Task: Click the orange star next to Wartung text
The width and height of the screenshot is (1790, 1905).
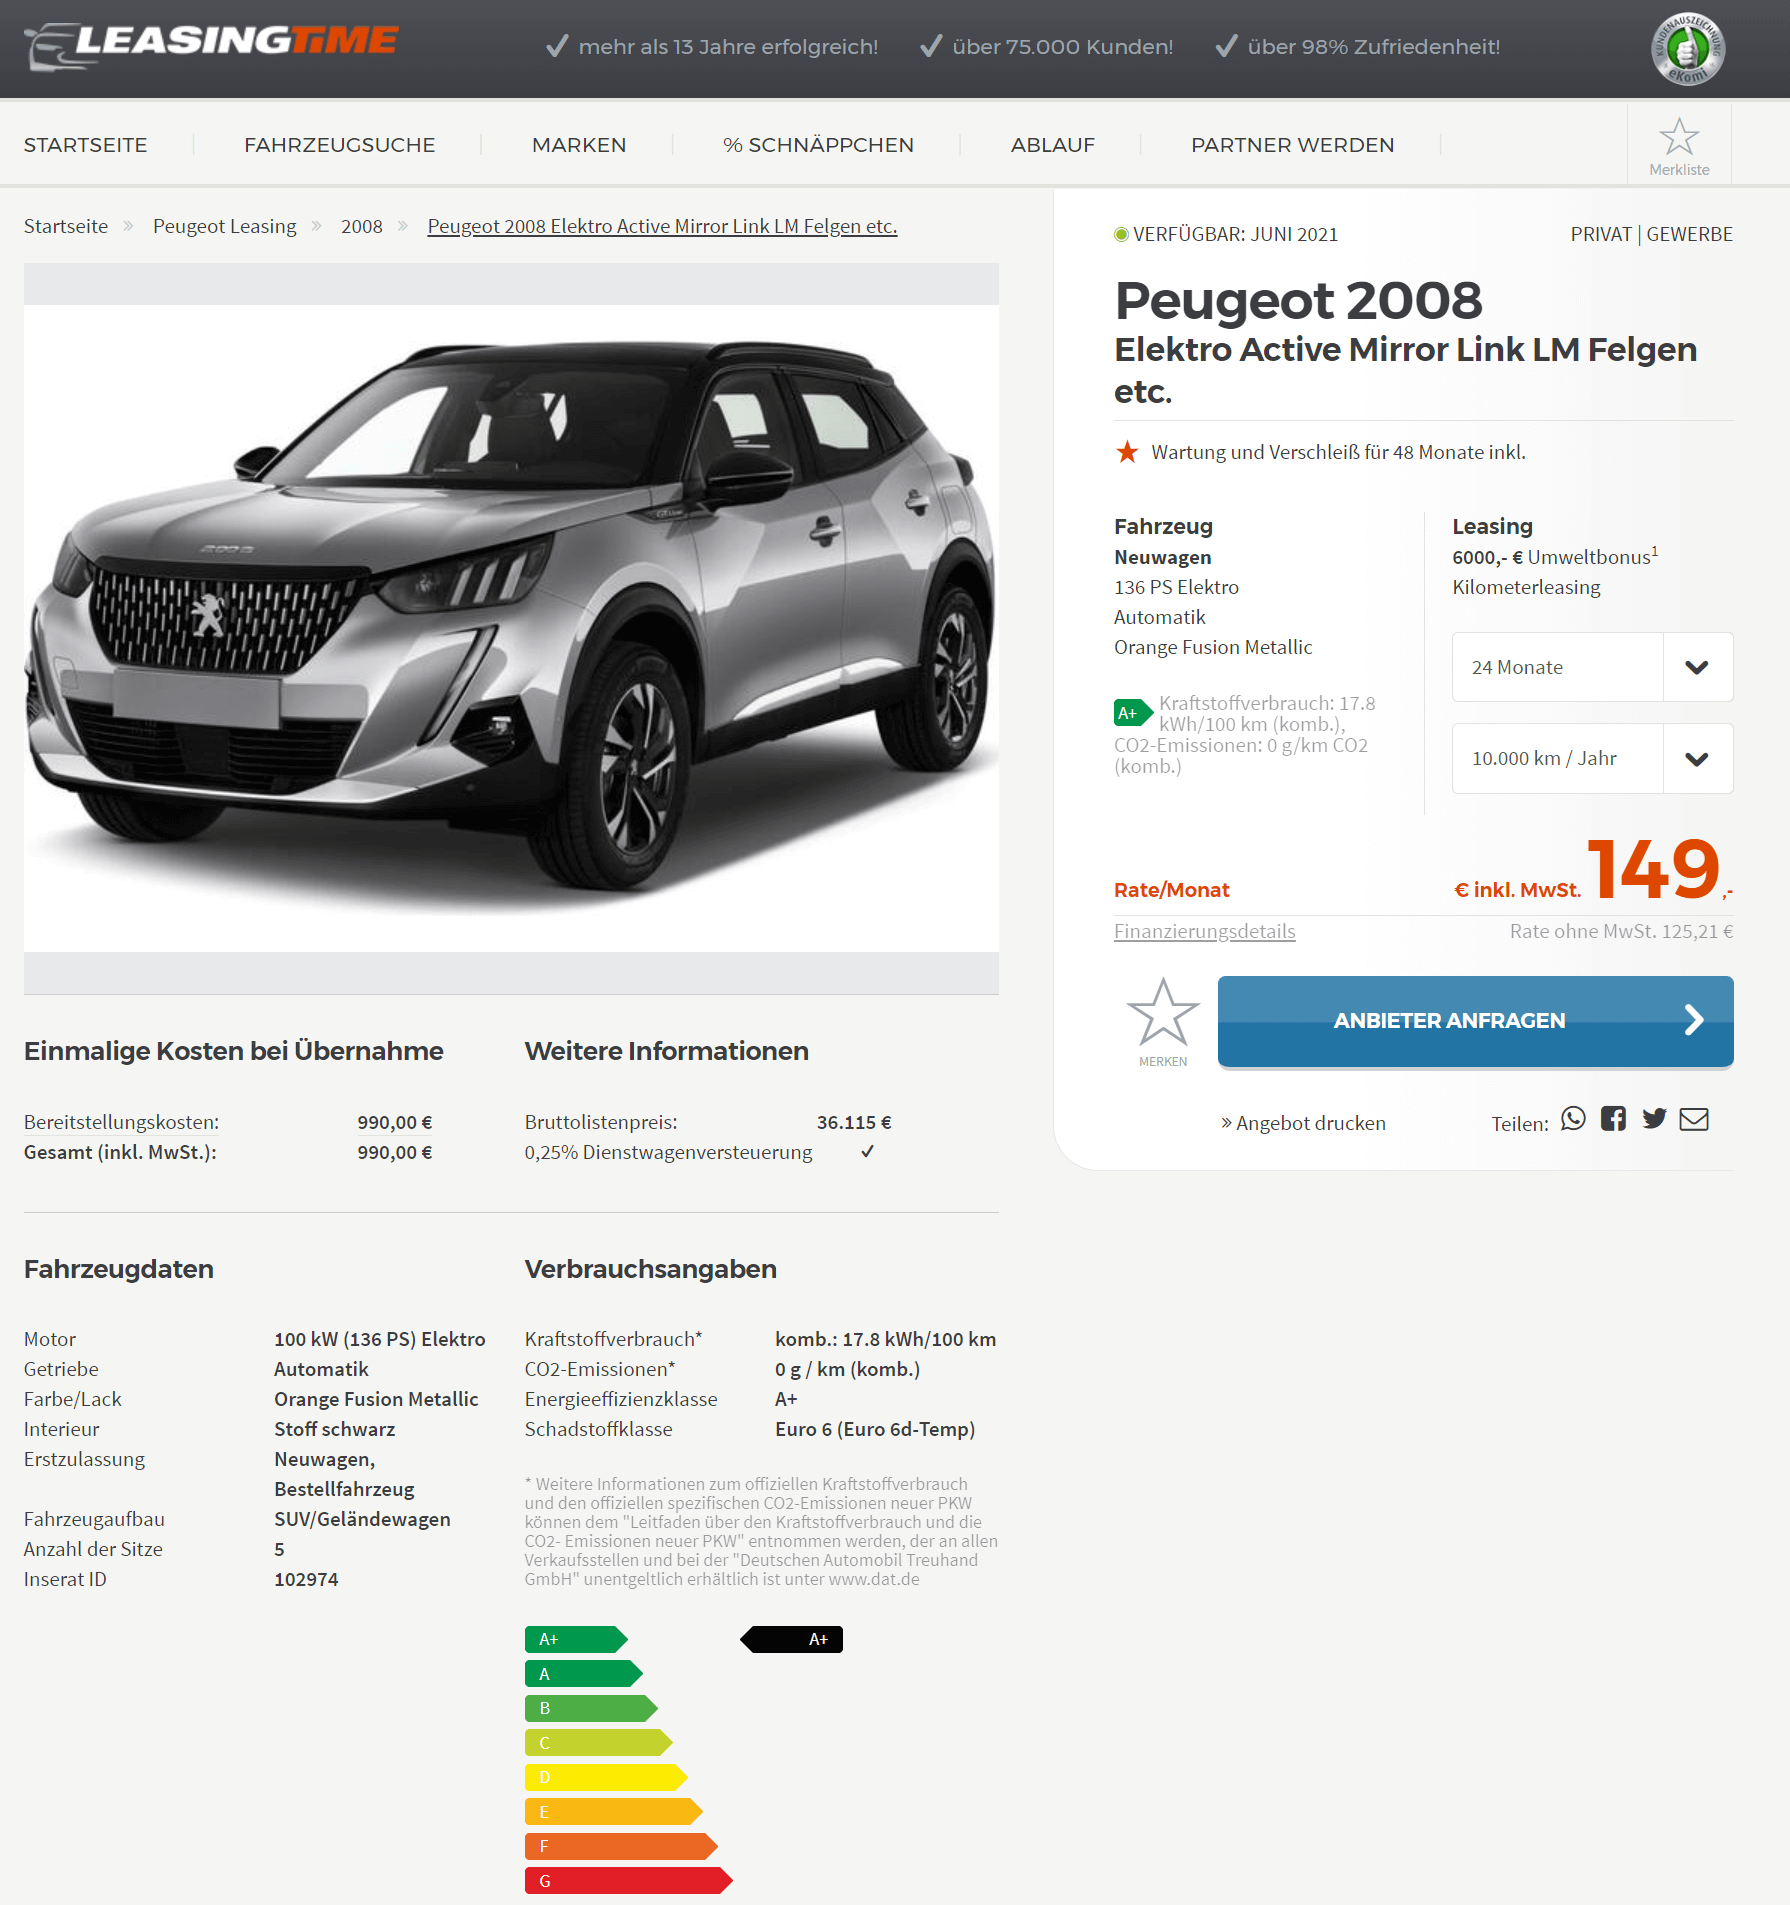Action: [1127, 452]
